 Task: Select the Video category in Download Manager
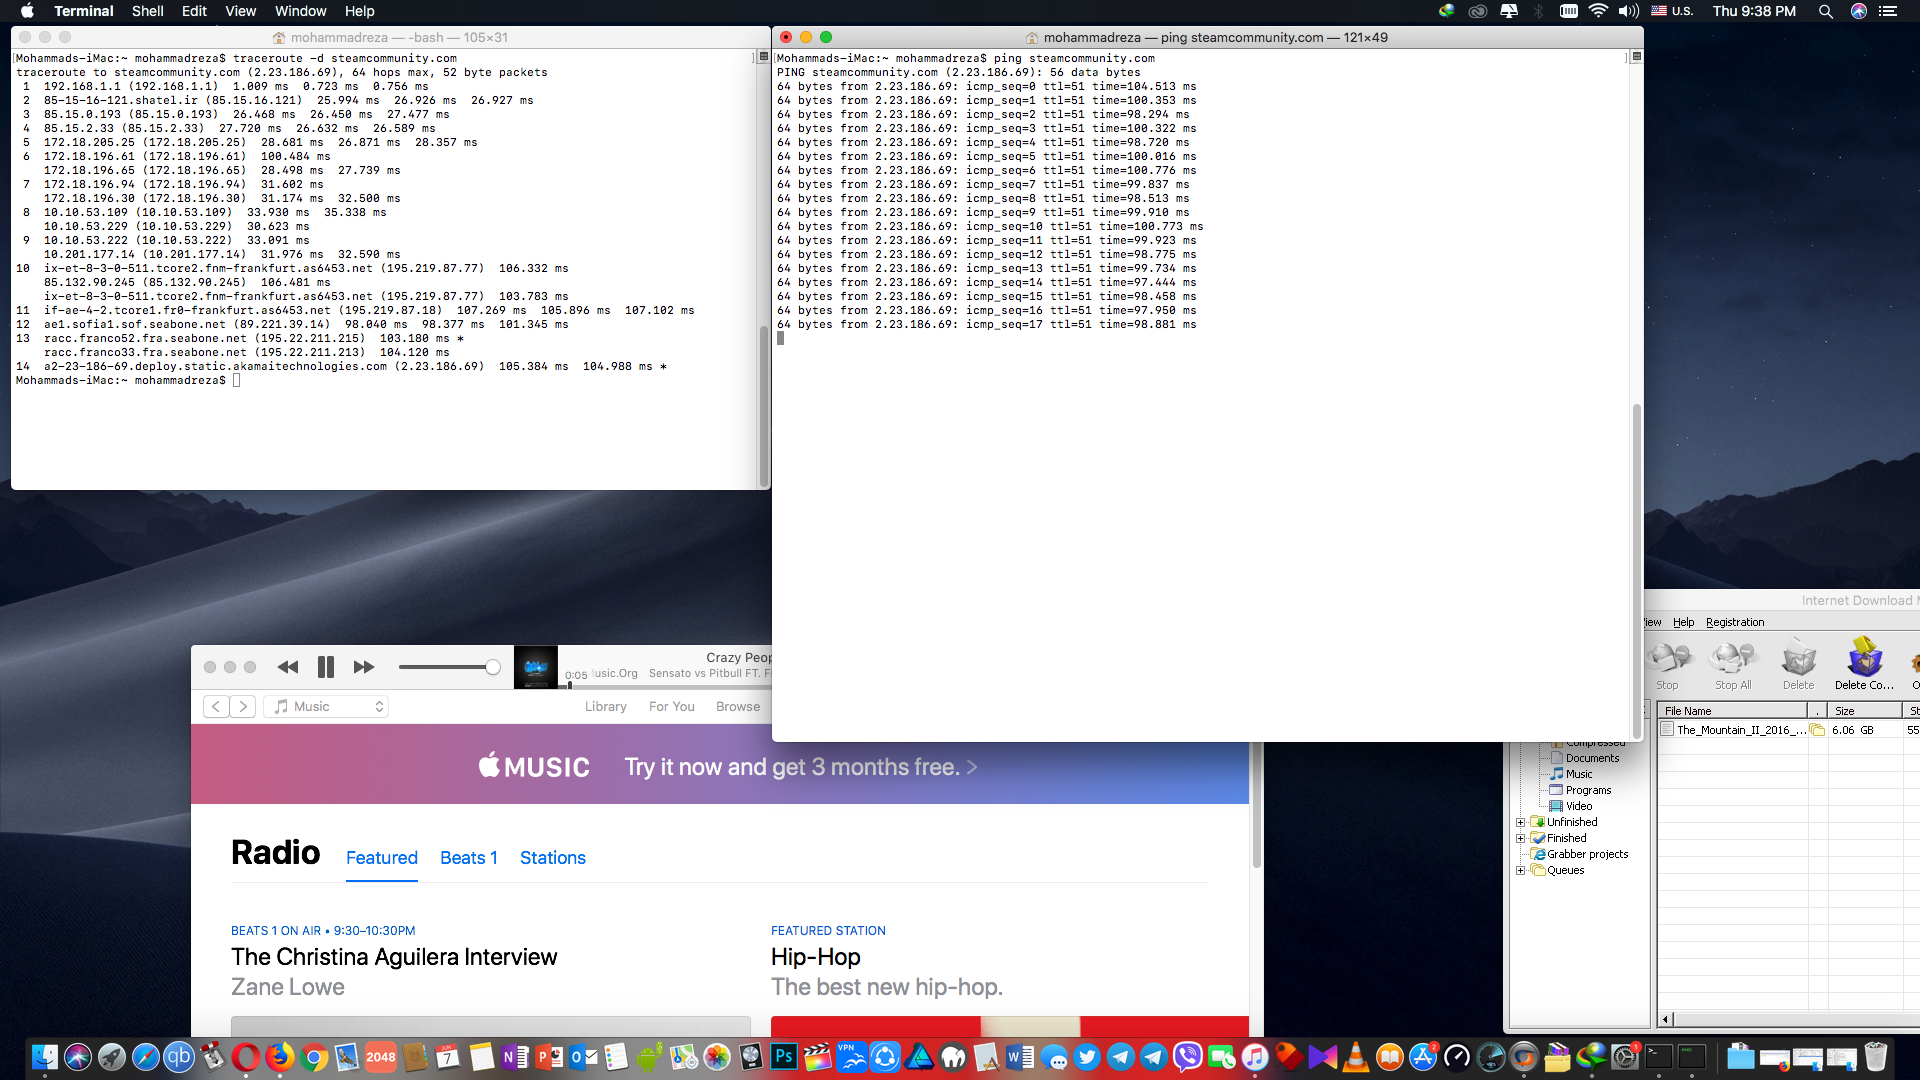pos(1579,806)
